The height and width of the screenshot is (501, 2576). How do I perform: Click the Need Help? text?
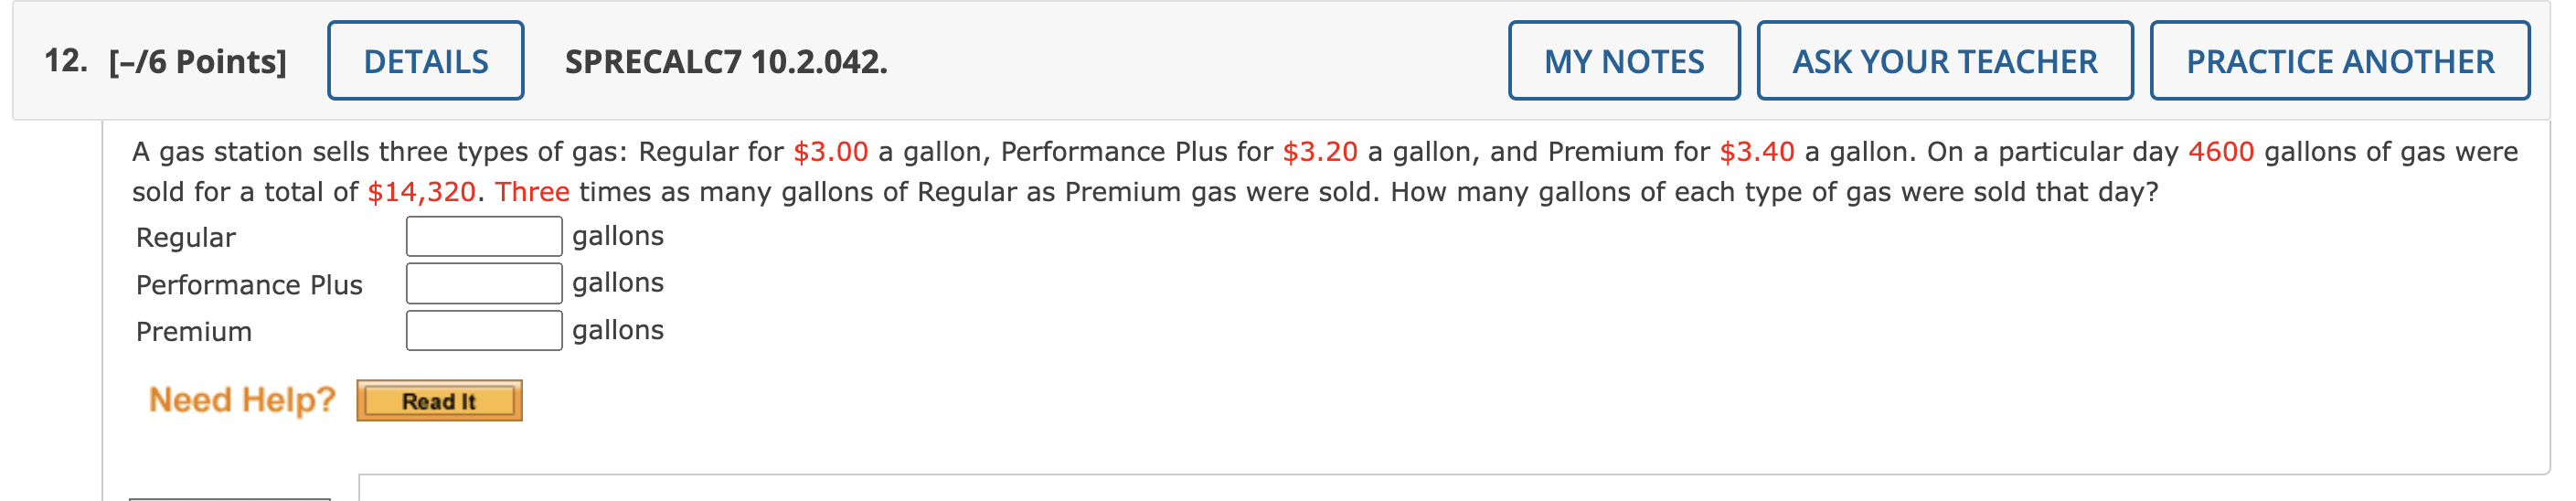pos(242,400)
